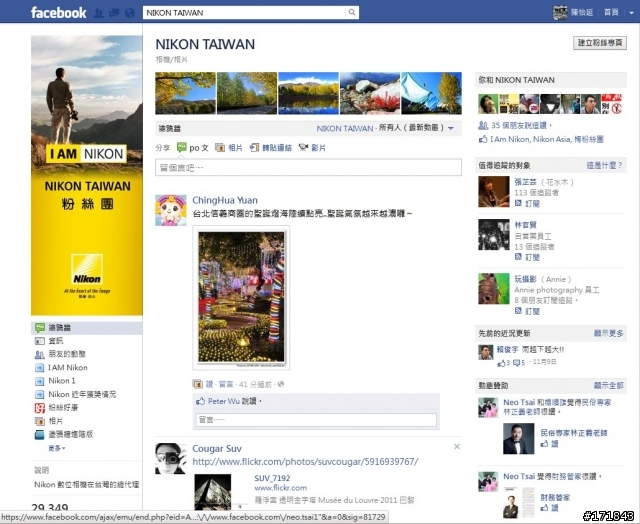Select the Wall item in left sidebar
Image resolution: width=640 pixels, height=524 pixels.
[x=87, y=328]
